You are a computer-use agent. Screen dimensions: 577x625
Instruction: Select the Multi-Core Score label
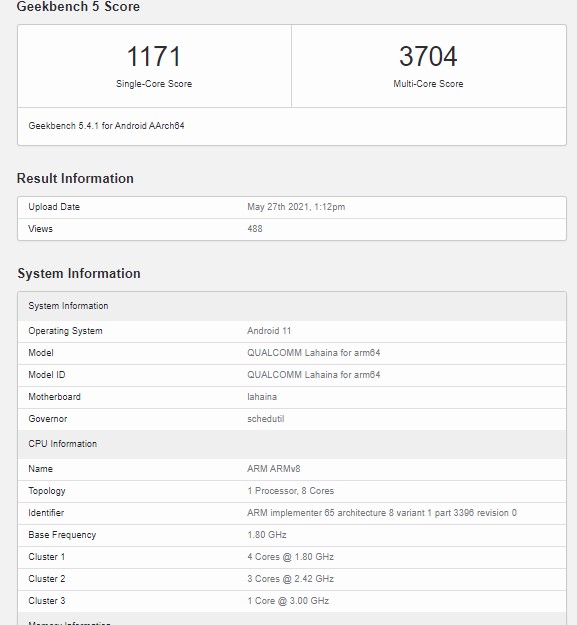point(428,84)
